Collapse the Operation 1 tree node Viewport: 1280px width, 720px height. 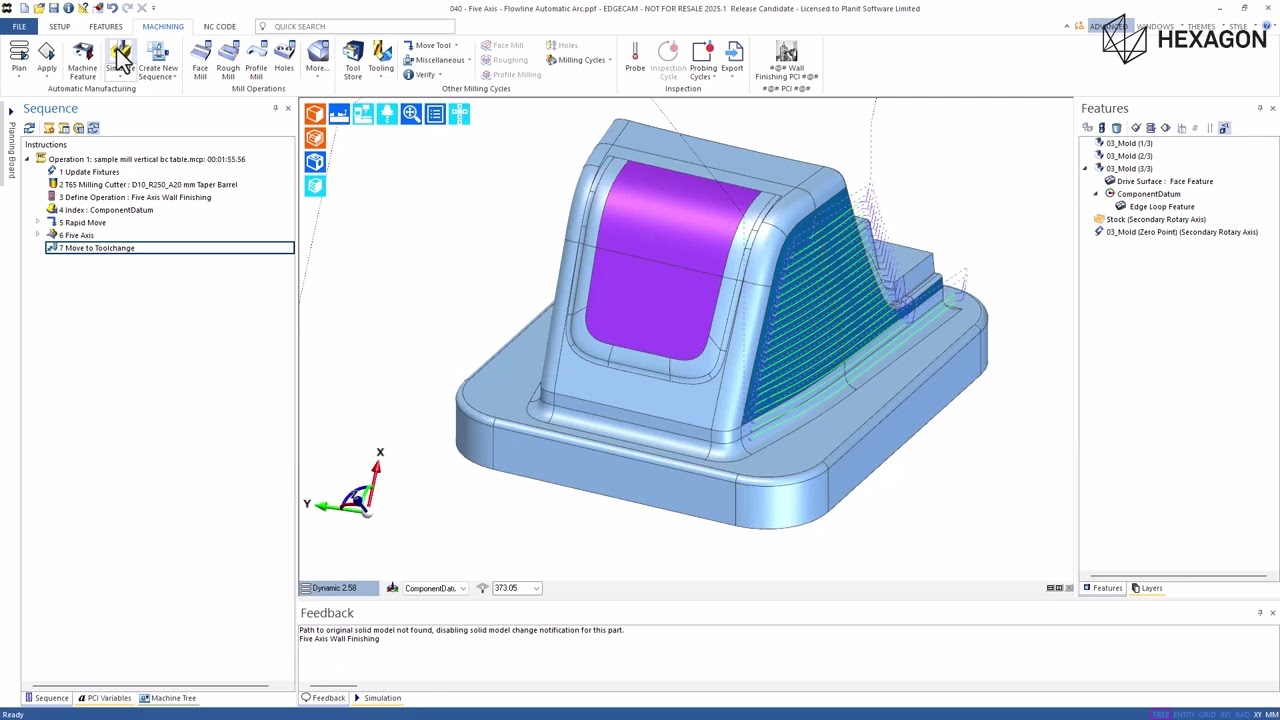(x=27, y=159)
